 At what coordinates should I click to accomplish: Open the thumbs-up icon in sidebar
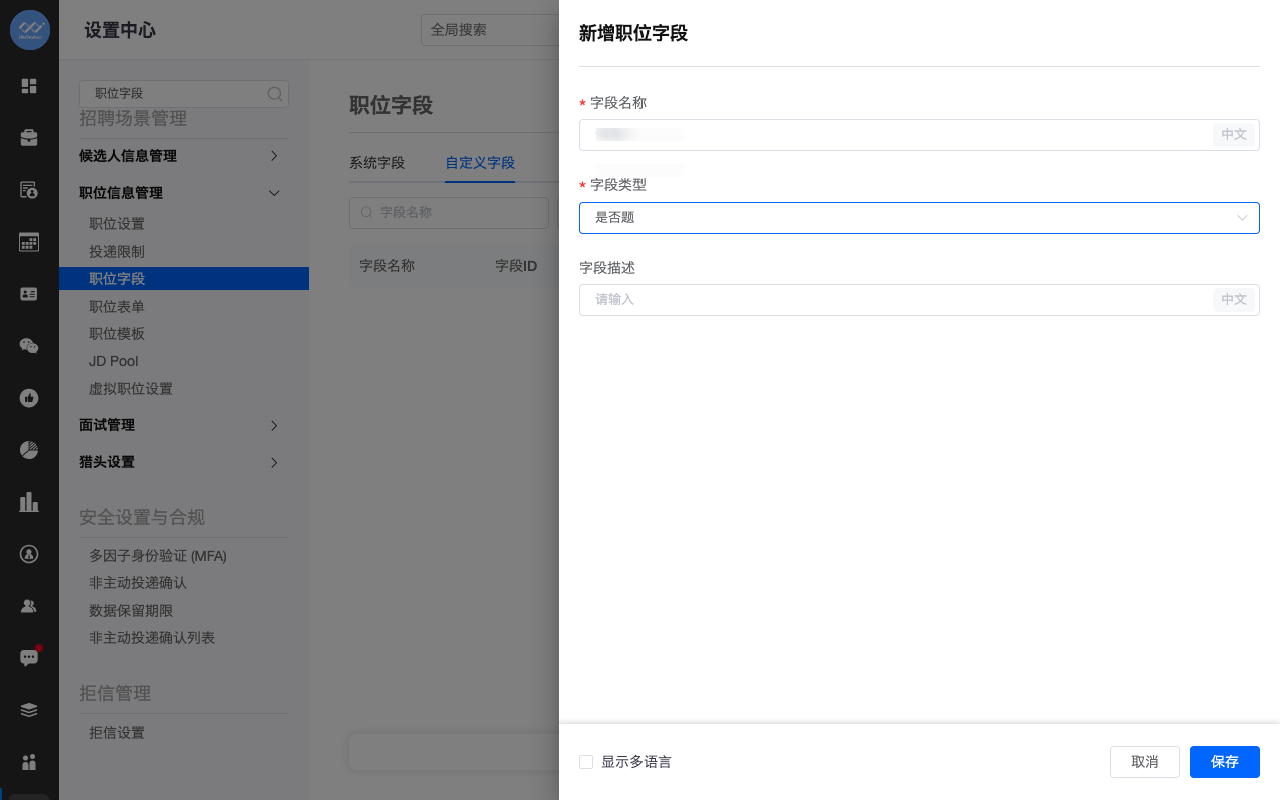pyautogui.click(x=29, y=398)
